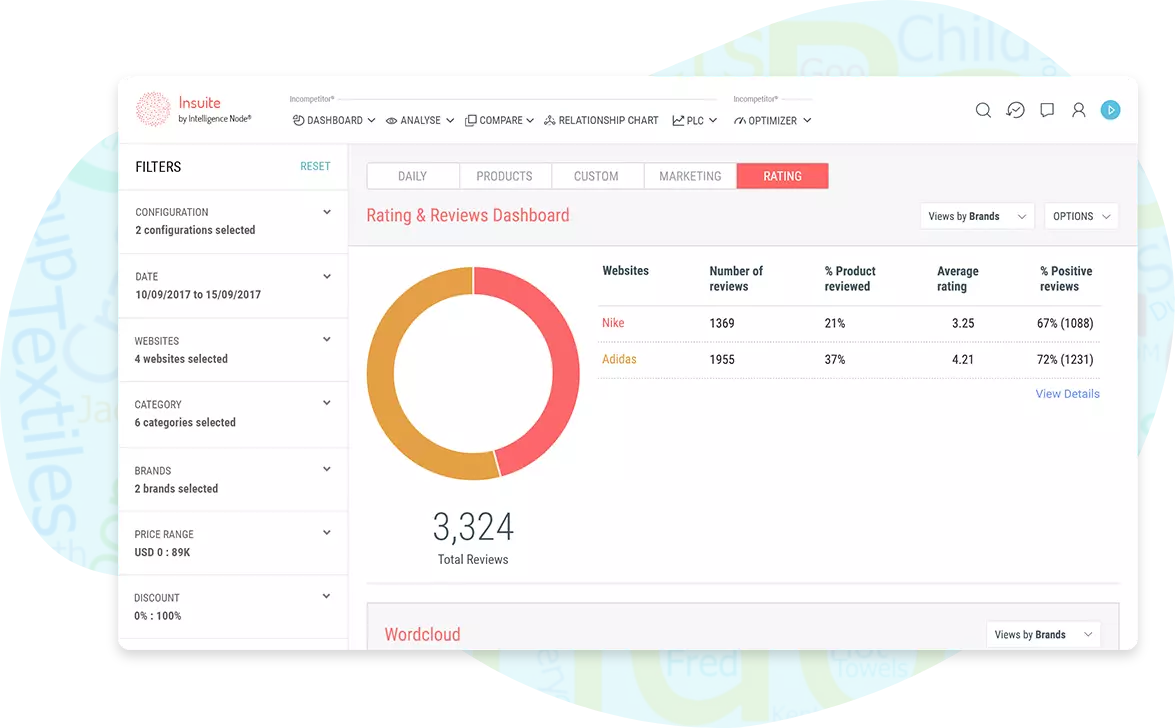Click the View Details link
The width and height of the screenshot is (1175, 728).
click(1067, 394)
